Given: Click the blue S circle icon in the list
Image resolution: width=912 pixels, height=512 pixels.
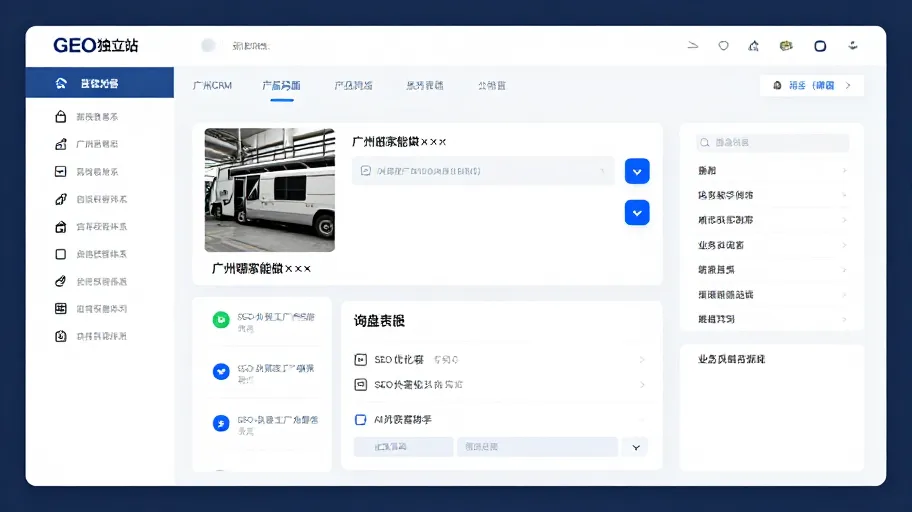Looking at the screenshot, I should (221, 423).
